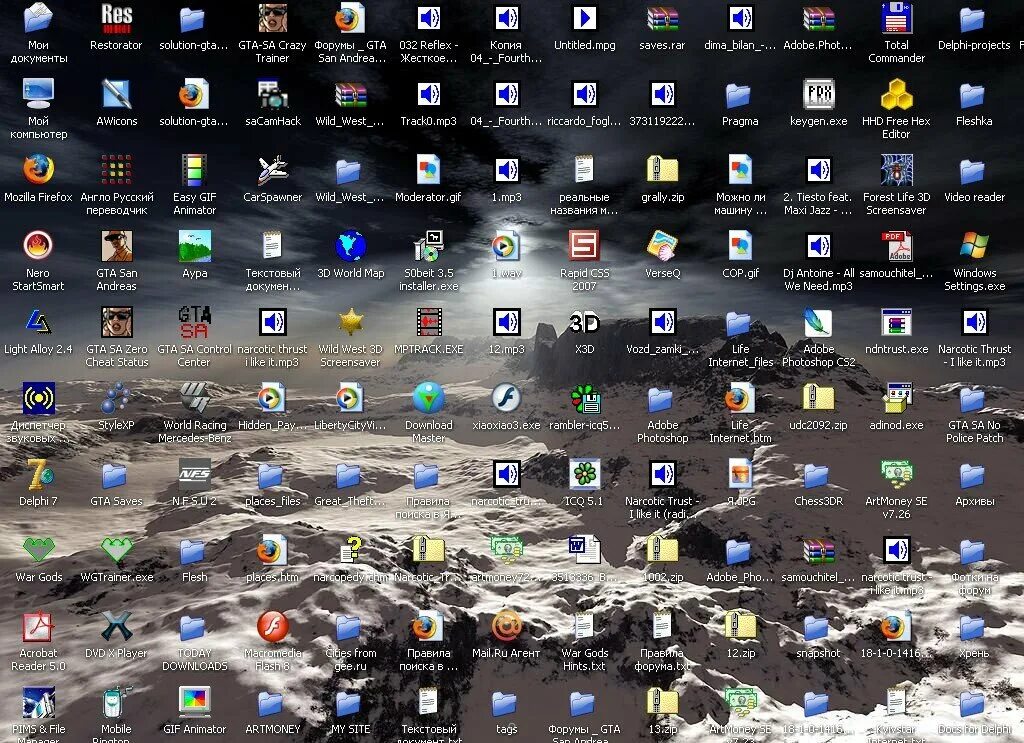Select Rapid CSS 2007 icon
The image size is (1024, 743).
click(x=584, y=246)
